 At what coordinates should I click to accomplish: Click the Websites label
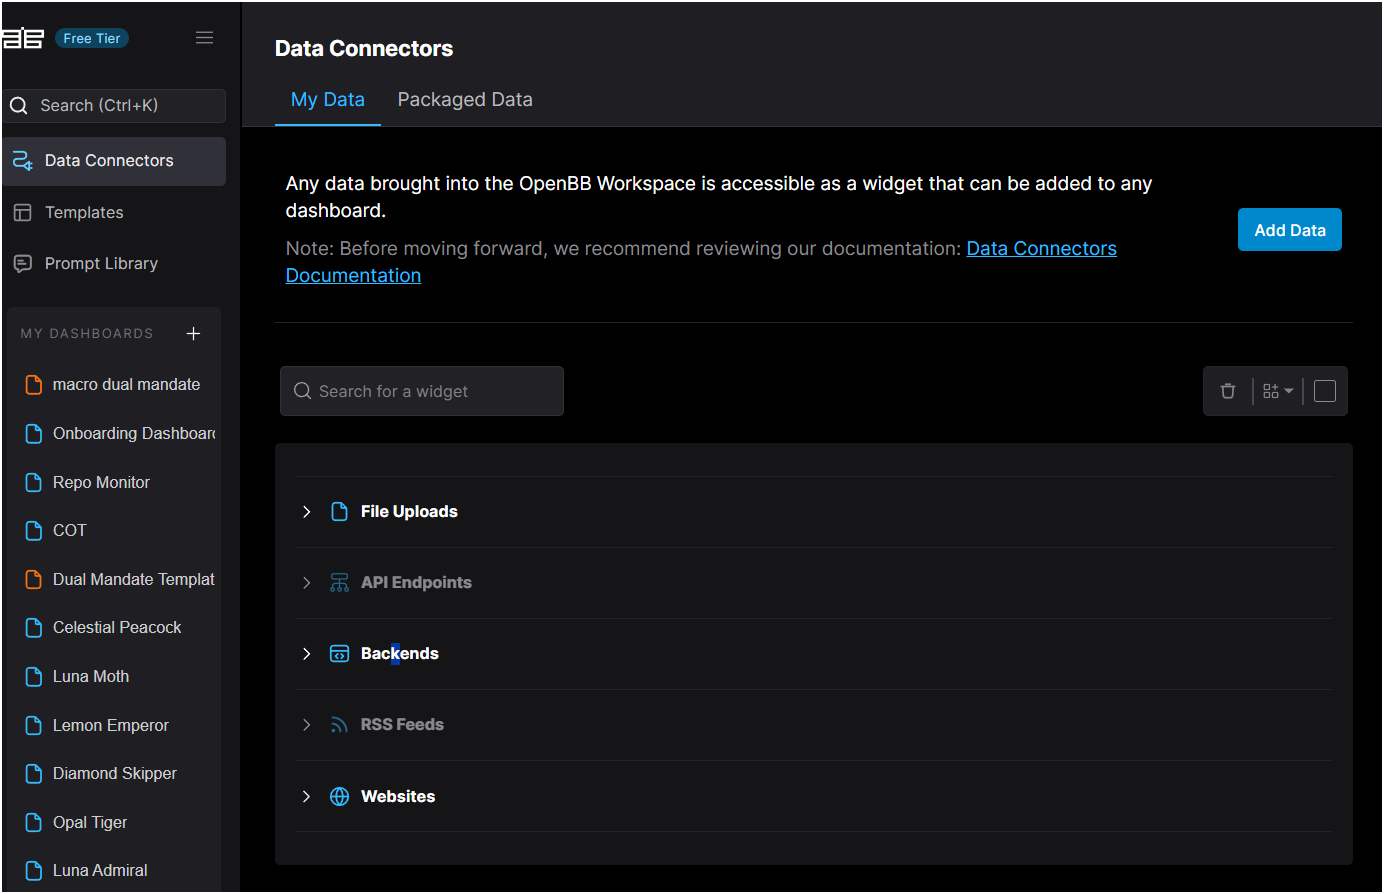(x=398, y=796)
